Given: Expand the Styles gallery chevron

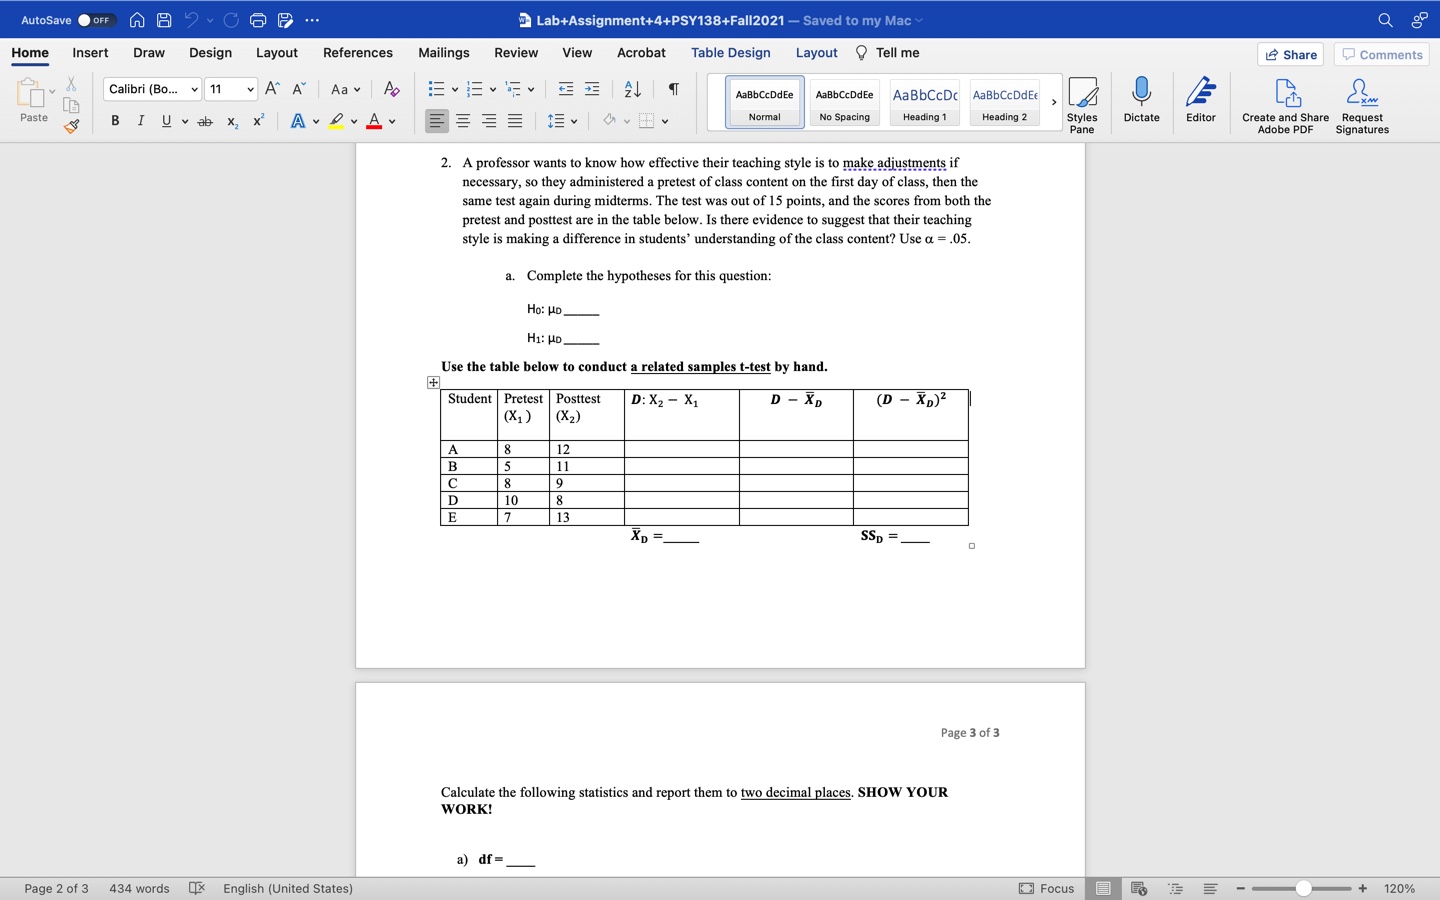Looking at the screenshot, I should [x=1053, y=102].
